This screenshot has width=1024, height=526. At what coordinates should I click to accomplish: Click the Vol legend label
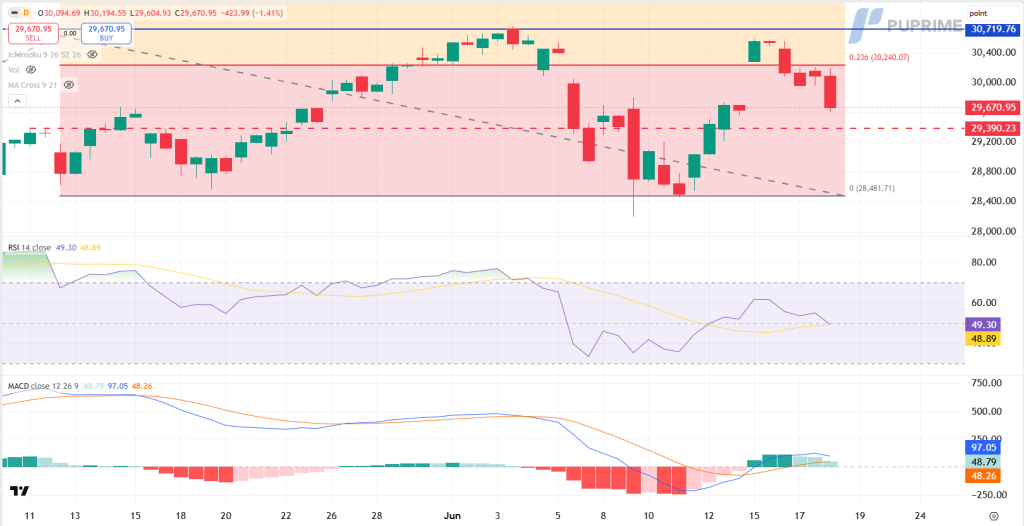point(14,69)
